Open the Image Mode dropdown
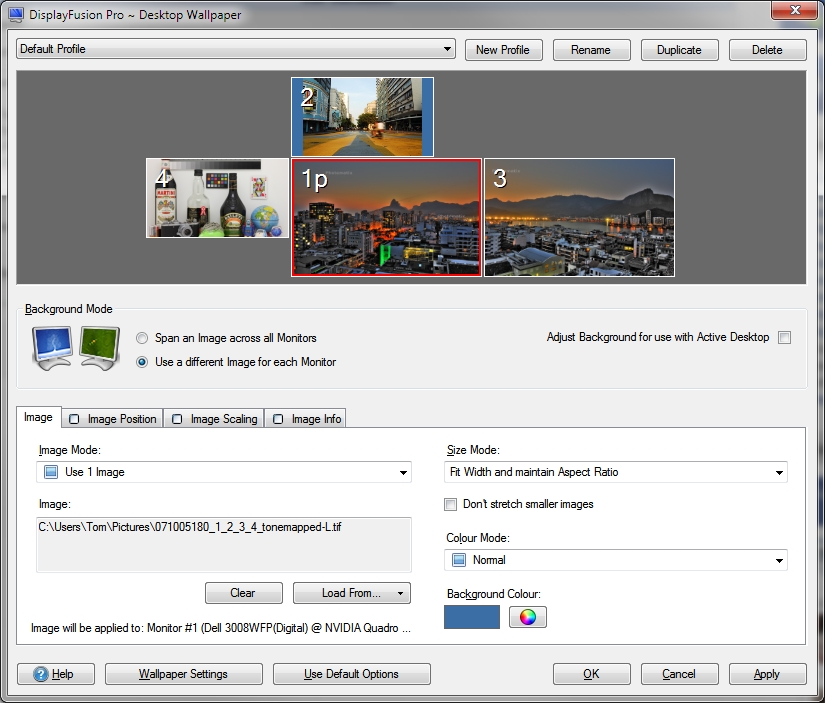This screenshot has height=703, width=825. (x=224, y=472)
